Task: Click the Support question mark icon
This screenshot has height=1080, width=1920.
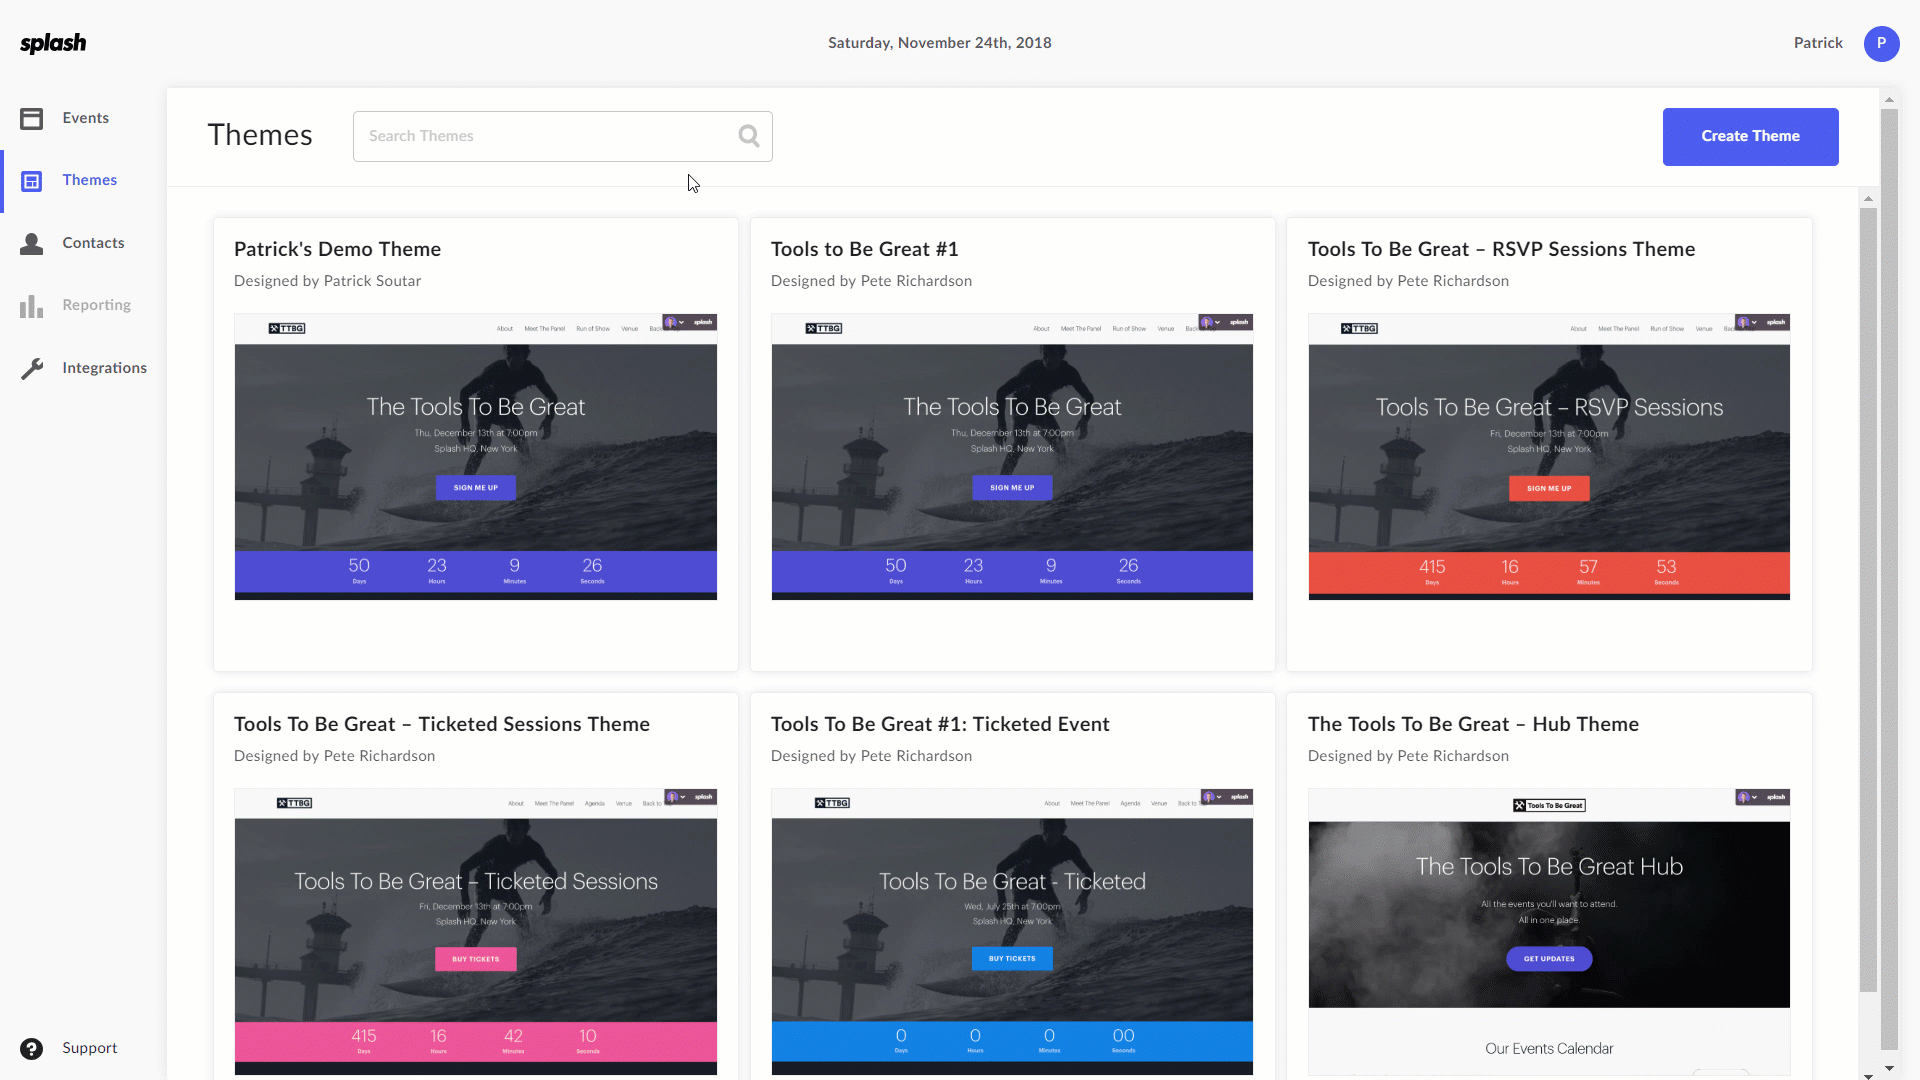Action: [x=31, y=1048]
